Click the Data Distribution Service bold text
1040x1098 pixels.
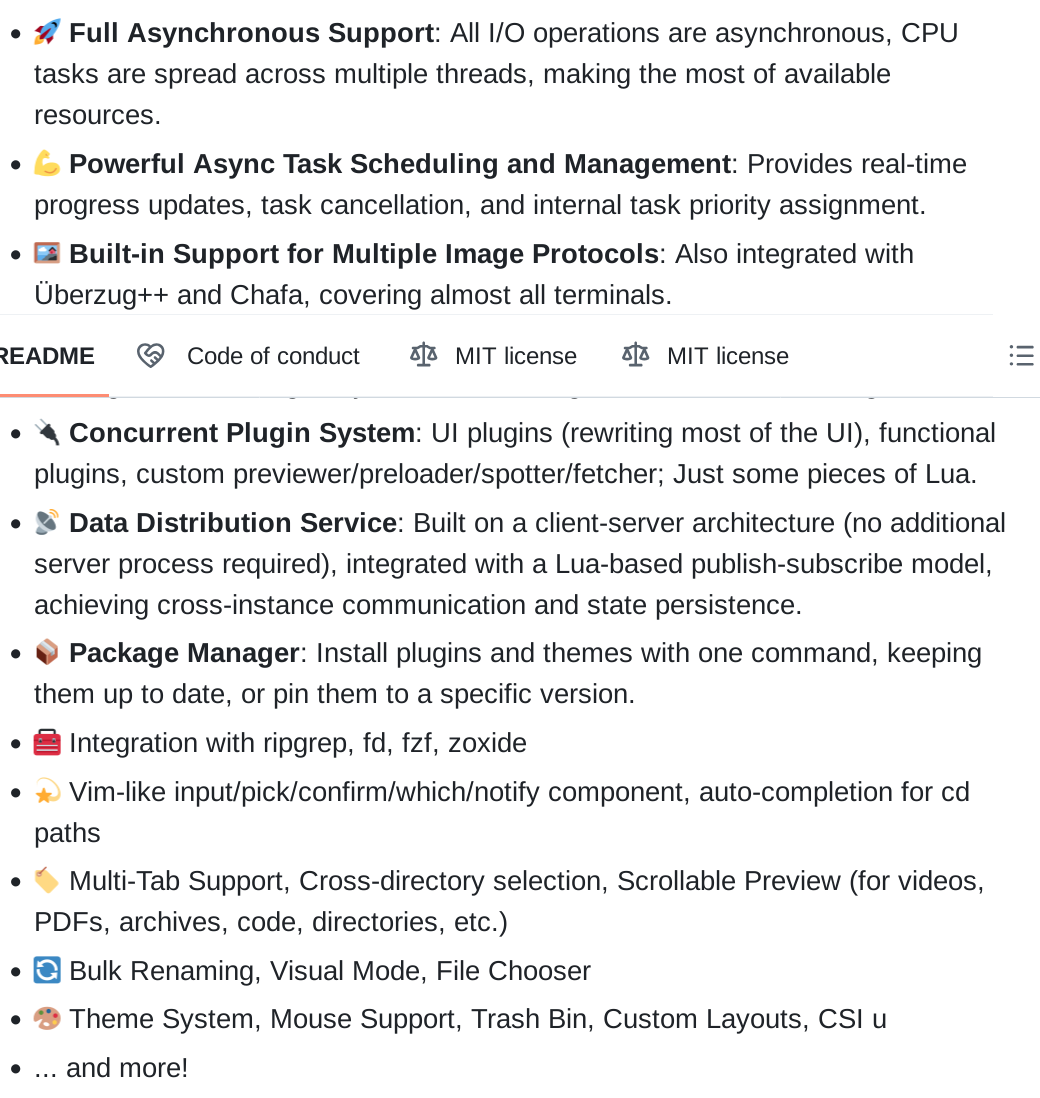(x=233, y=523)
